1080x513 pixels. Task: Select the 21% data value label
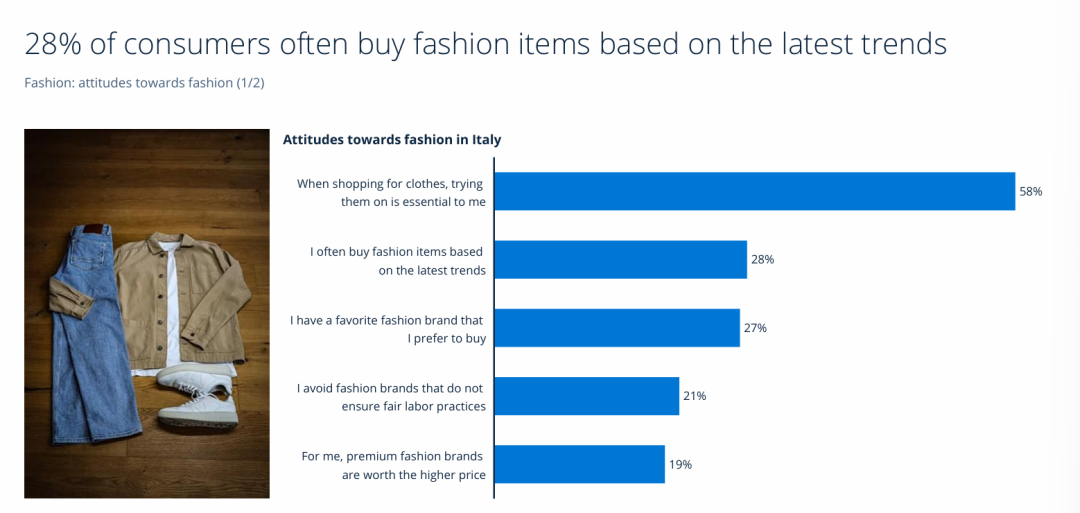tap(695, 396)
